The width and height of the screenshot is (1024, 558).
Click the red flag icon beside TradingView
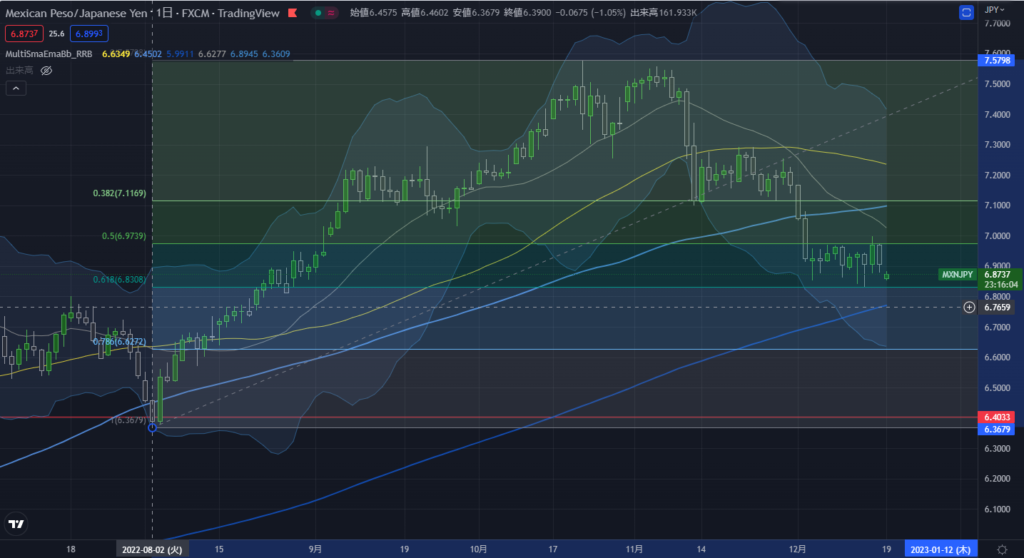click(292, 13)
